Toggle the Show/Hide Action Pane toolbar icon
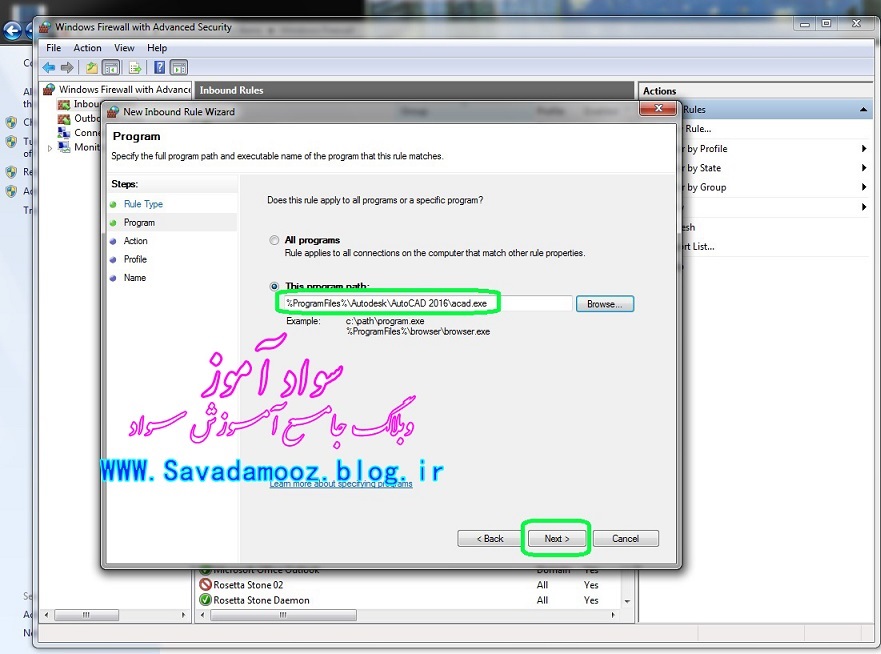 tap(179, 68)
